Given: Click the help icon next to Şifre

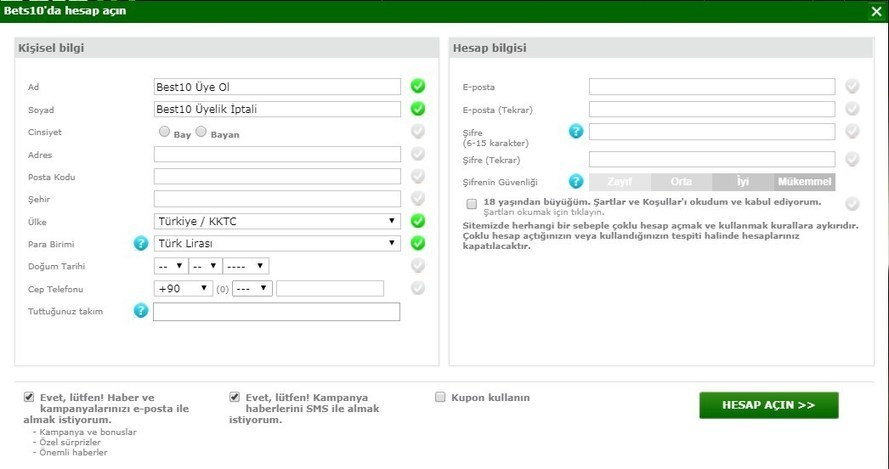Looking at the screenshot, I should click(x=576, y=131).
